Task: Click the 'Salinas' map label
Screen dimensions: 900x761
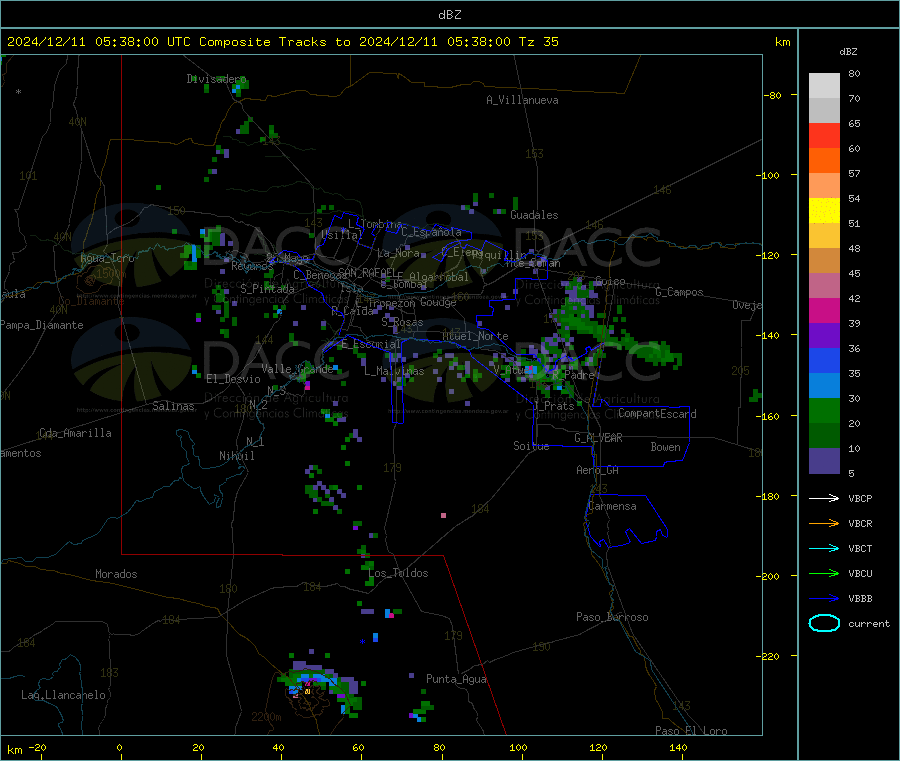Action: click(x=173, y=406)
